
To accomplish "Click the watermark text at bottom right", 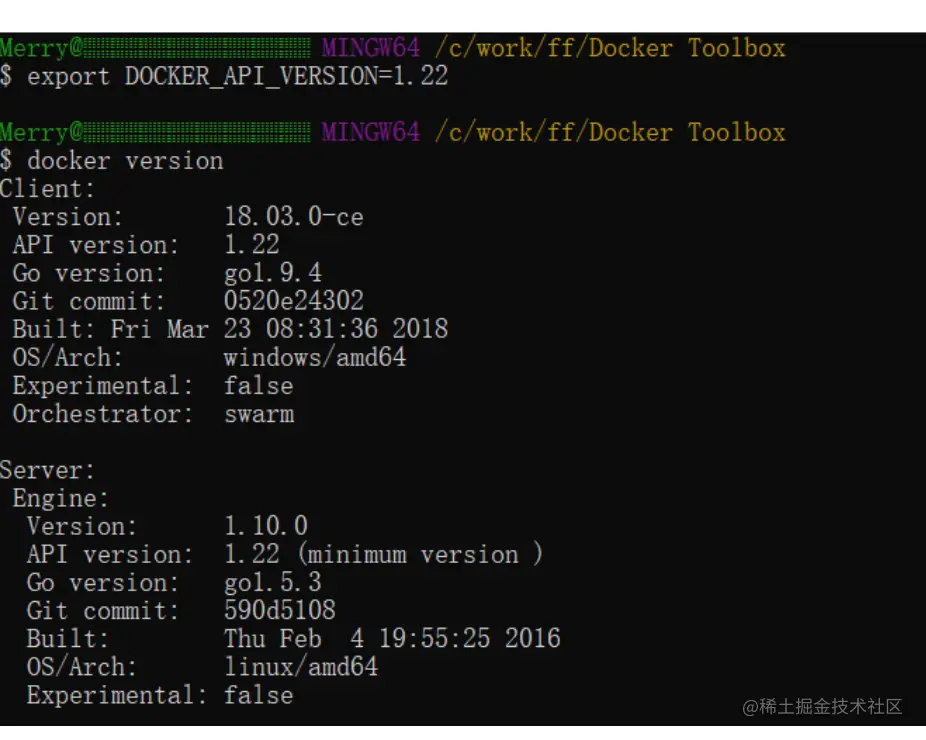I will click(x=822, y=706).
